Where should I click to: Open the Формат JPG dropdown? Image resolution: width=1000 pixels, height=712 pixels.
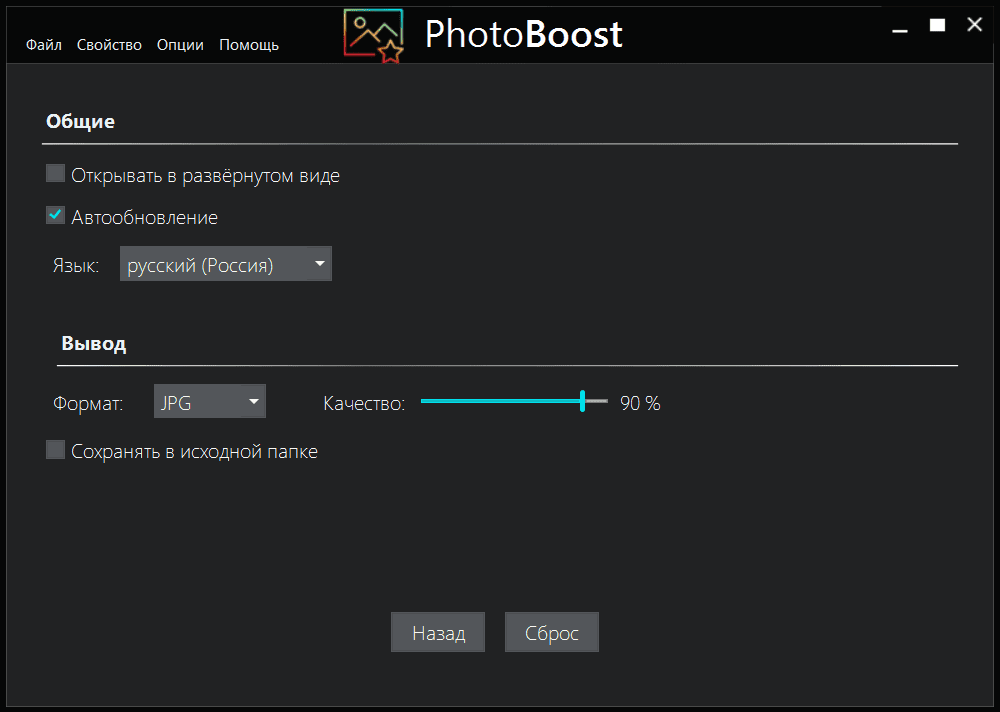(210, 401)
